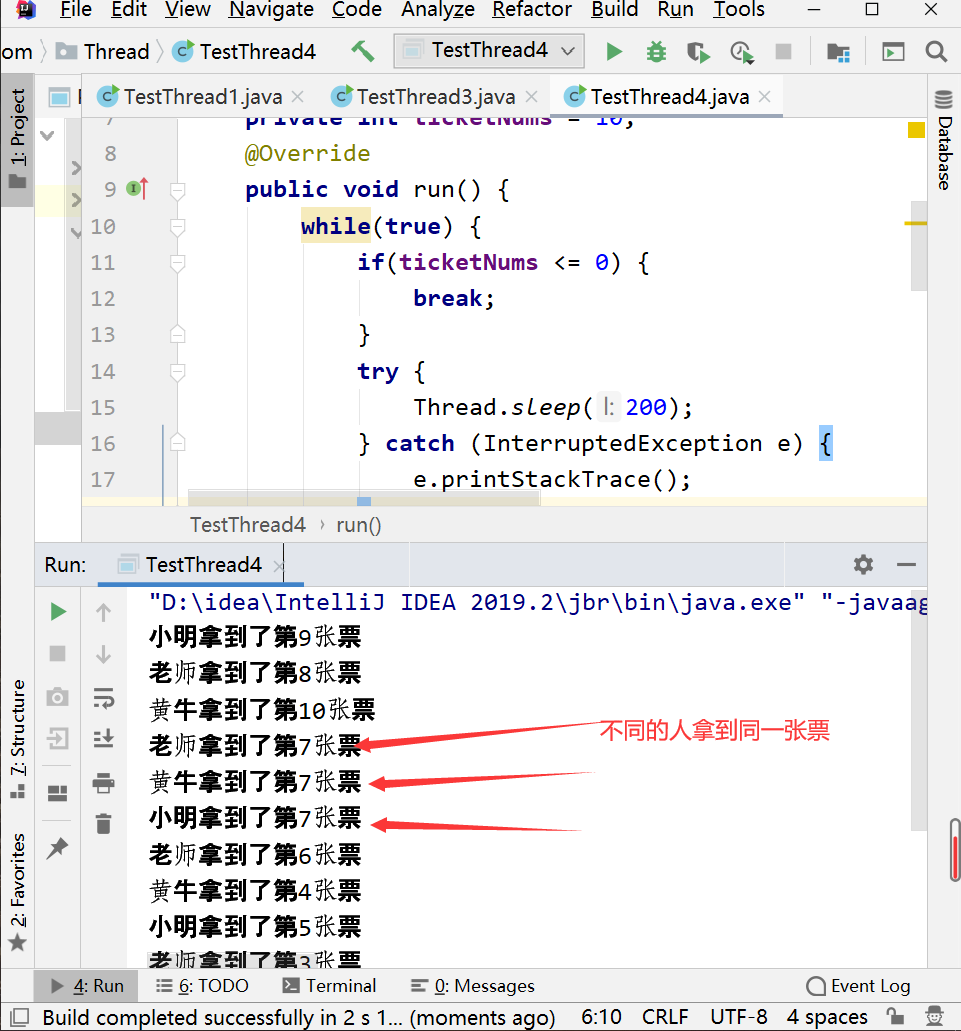Click the yellow inspection status indicator
This screenshot has height=1031, width=961.
pos(916,130)
